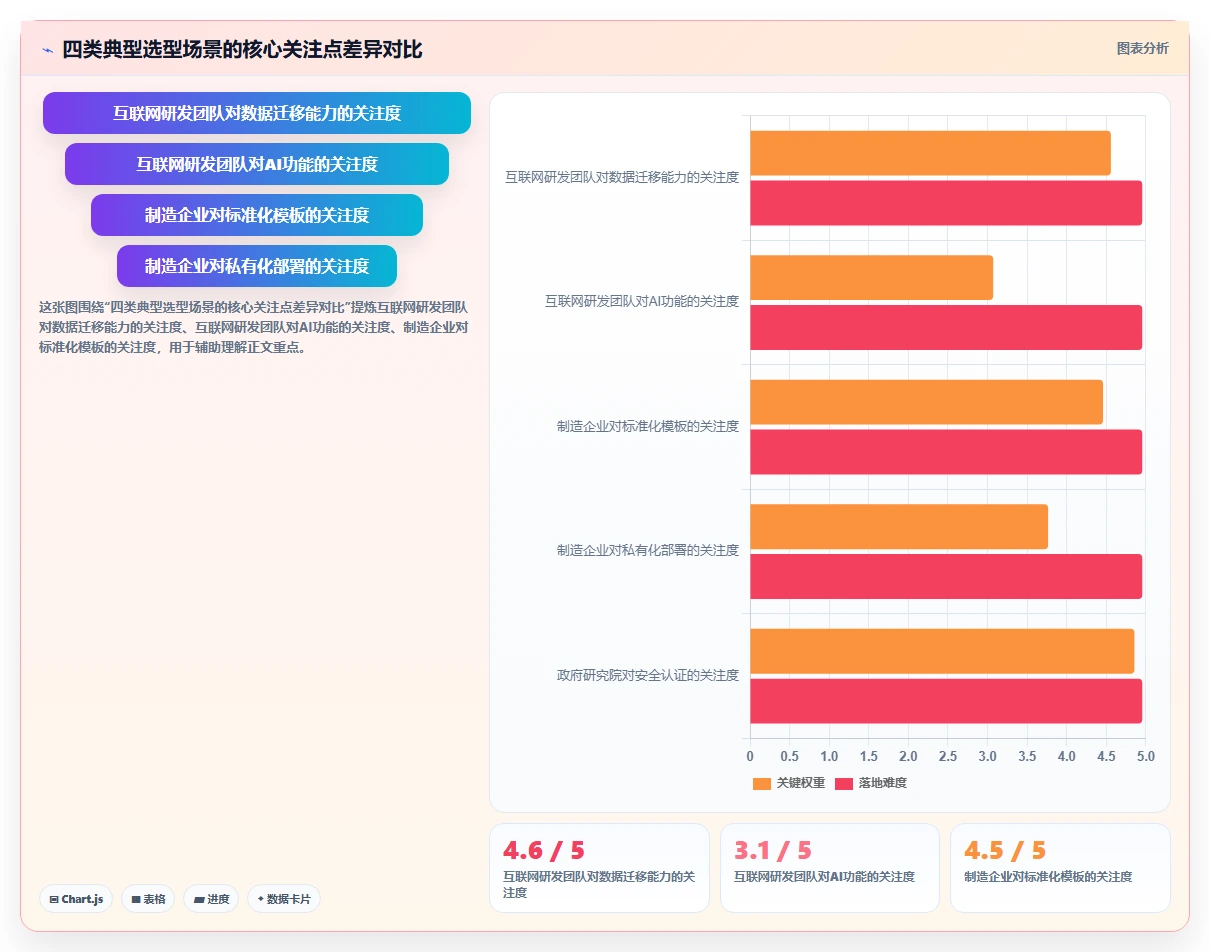Screen dimensions: 1210x952
Task: Click y-axis label 互联网研发团队对数据迁移能力的关注度
Action: coord(622,177)
